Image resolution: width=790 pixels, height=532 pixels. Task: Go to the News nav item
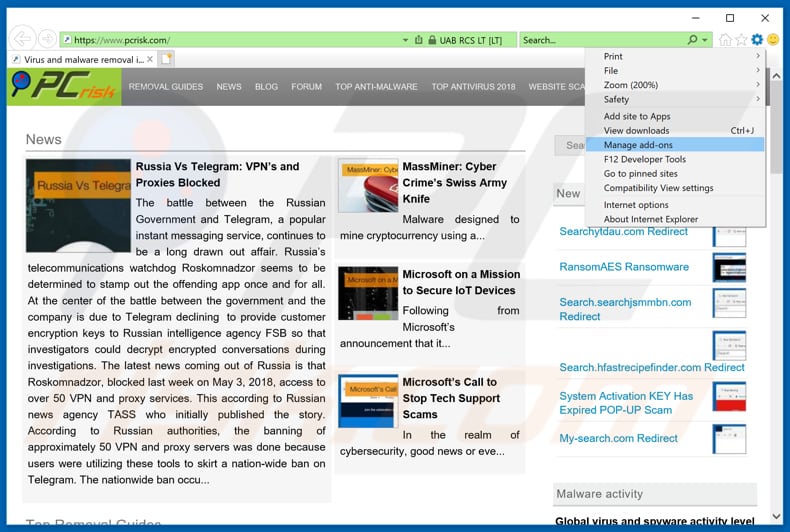coord(229,87)
